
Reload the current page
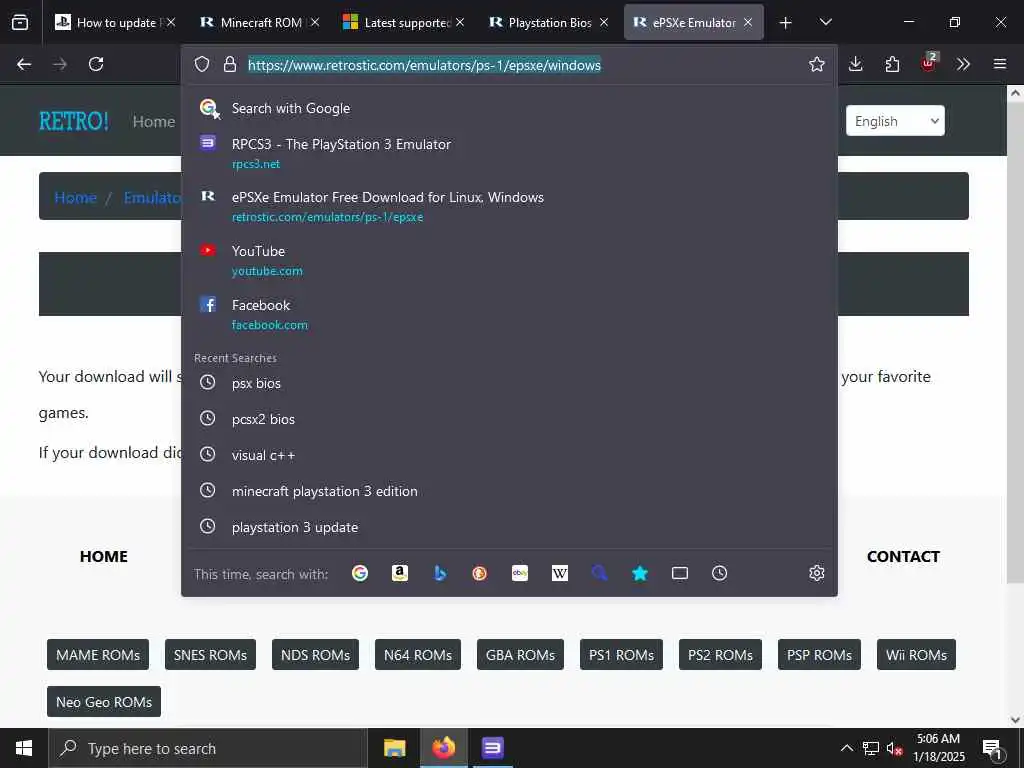pos(96,64)
